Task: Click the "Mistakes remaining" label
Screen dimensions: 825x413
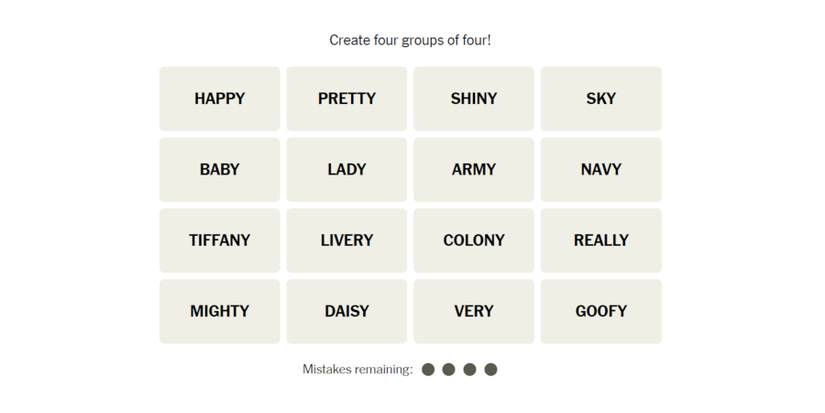Action: coord(357,370)
